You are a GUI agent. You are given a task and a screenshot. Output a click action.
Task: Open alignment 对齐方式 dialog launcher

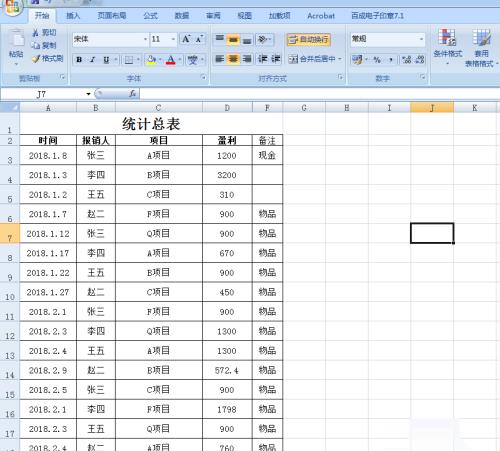(340, 77)
